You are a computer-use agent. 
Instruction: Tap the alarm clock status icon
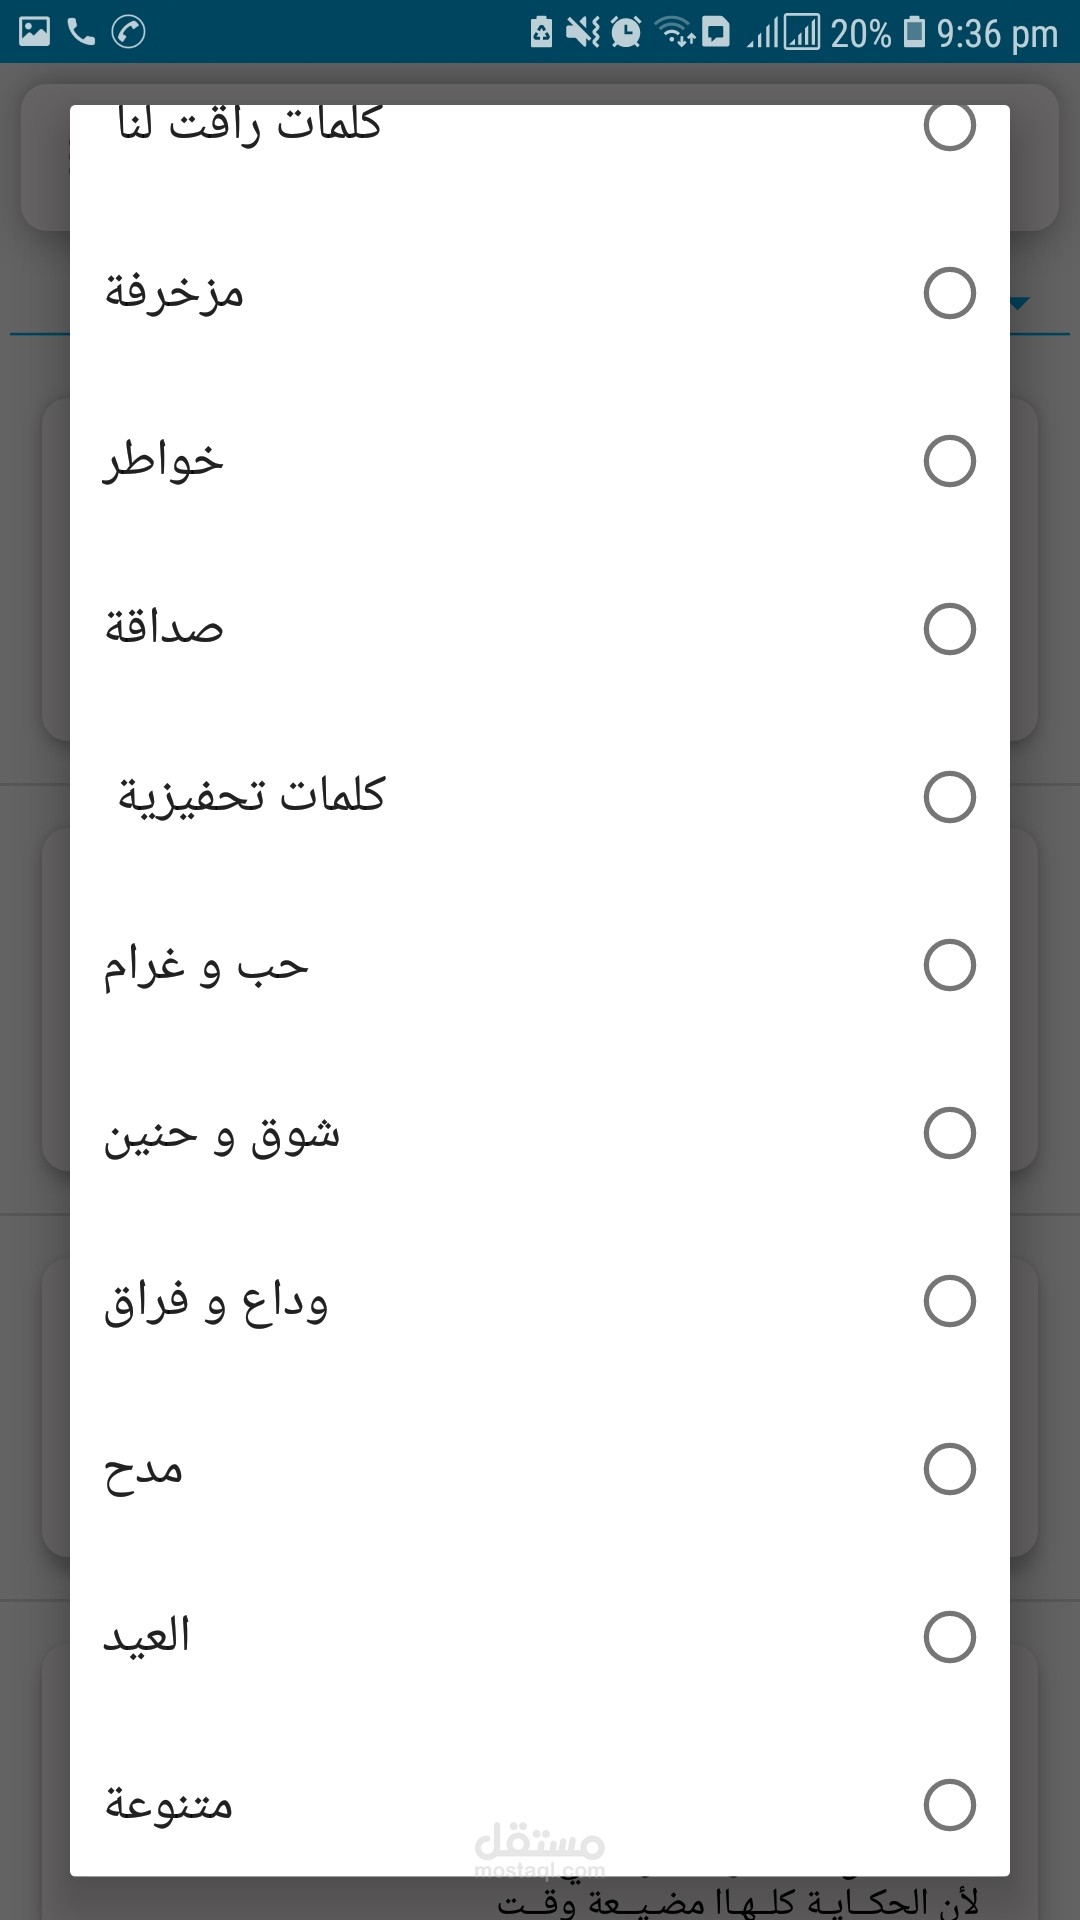click(626, 32)
